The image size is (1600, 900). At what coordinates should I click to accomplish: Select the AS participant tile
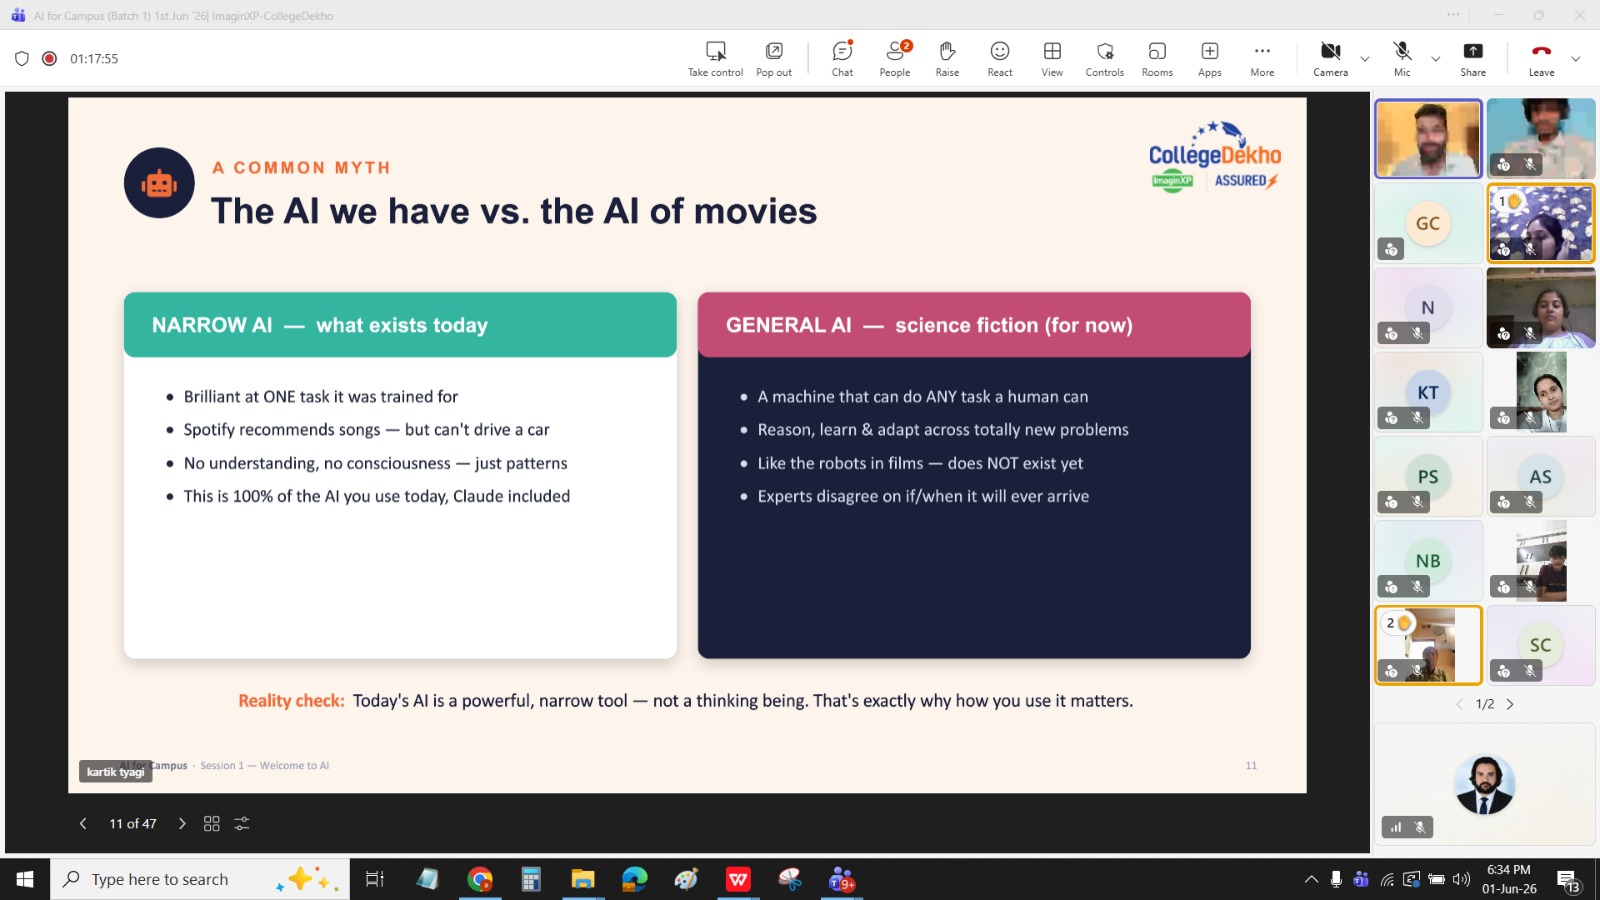point(1541,476)
